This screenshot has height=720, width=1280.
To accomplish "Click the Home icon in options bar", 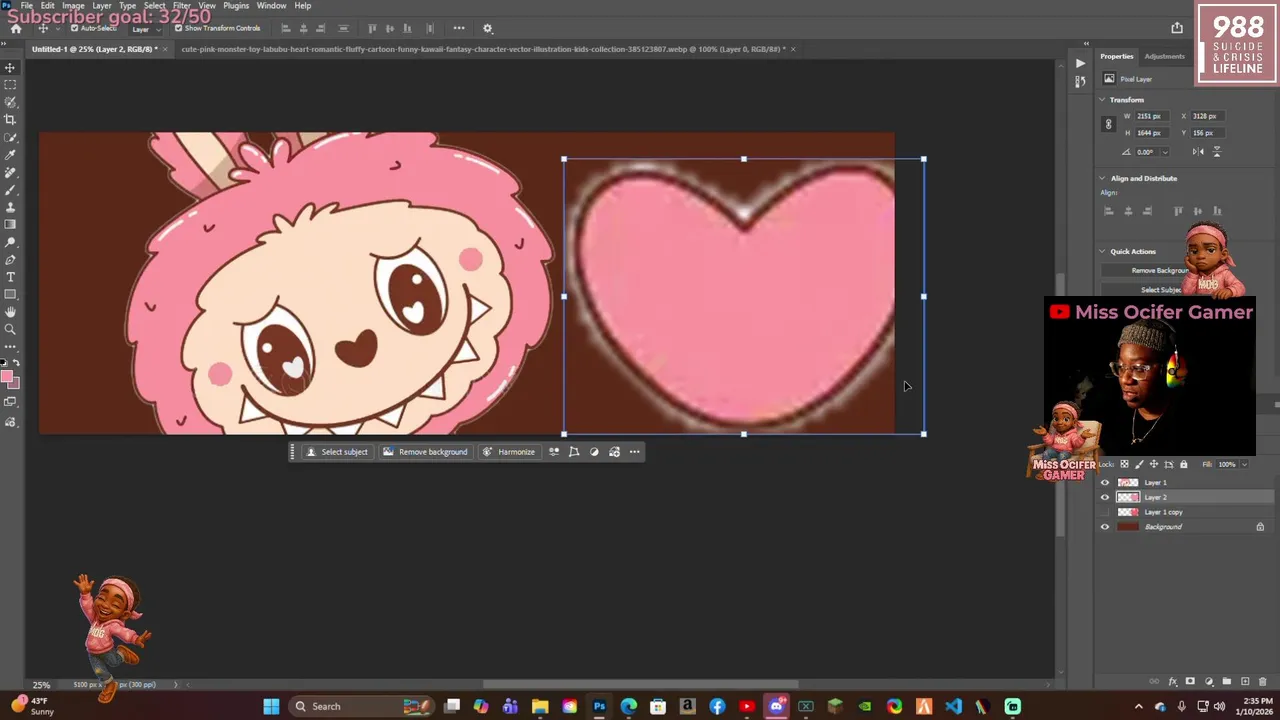I will point(16,28).
